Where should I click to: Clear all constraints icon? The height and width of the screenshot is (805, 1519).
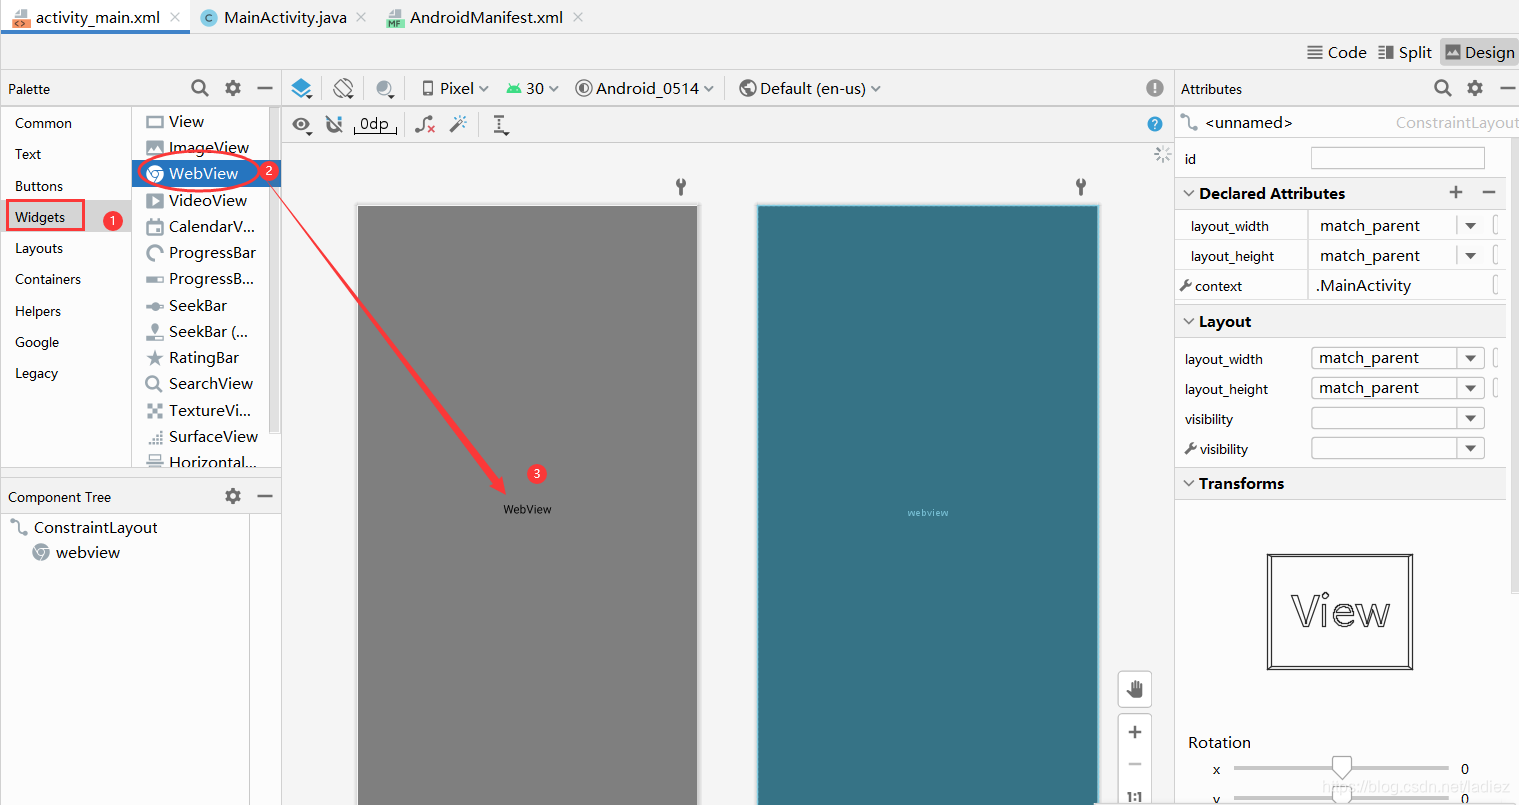(x=425, y=125)
